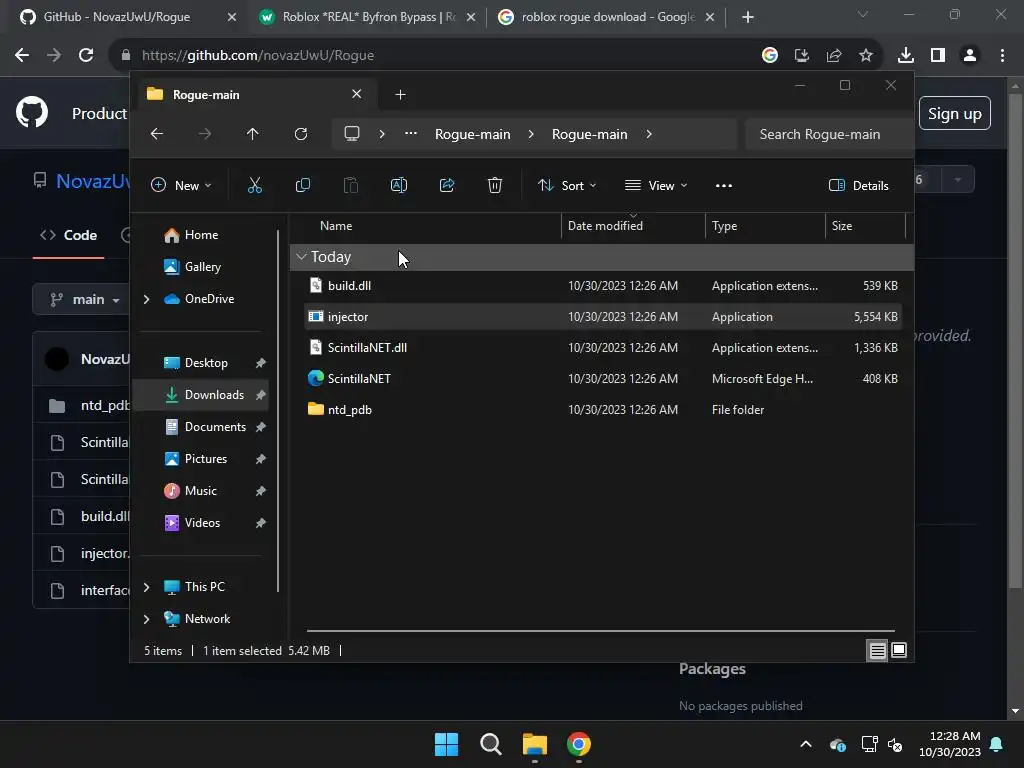Open the Sort dropdown

click(x=567, y=185)
